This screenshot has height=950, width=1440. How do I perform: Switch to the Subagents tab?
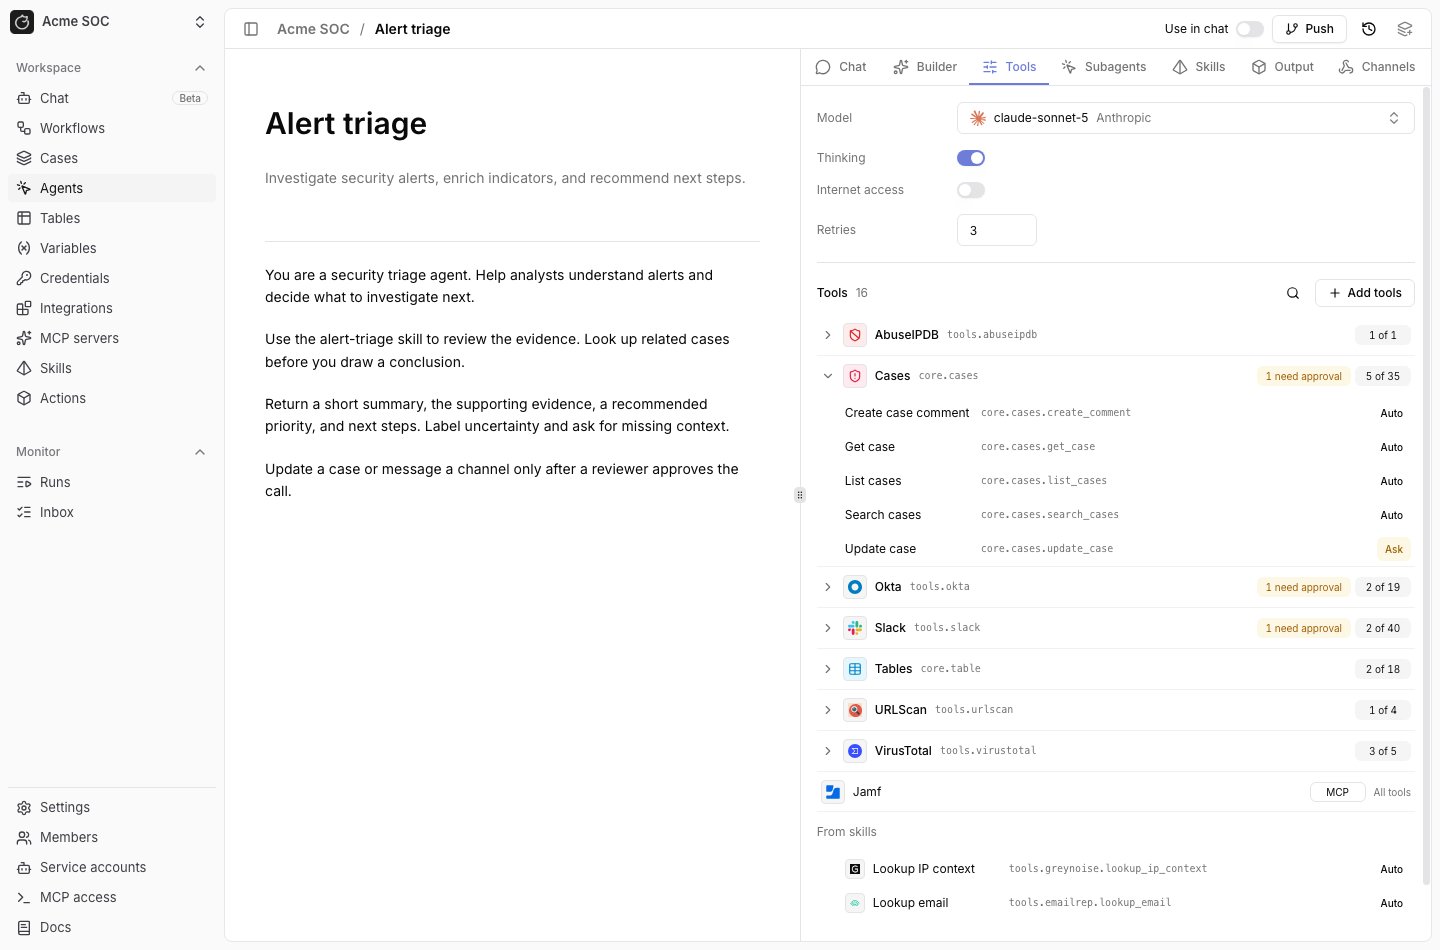click(1104, 67)
